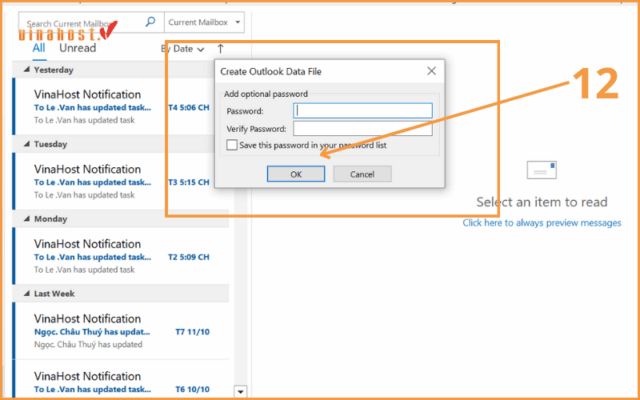Collapse the Last Week message group
This screenshot has height=400, width=640.
point(25,293)
